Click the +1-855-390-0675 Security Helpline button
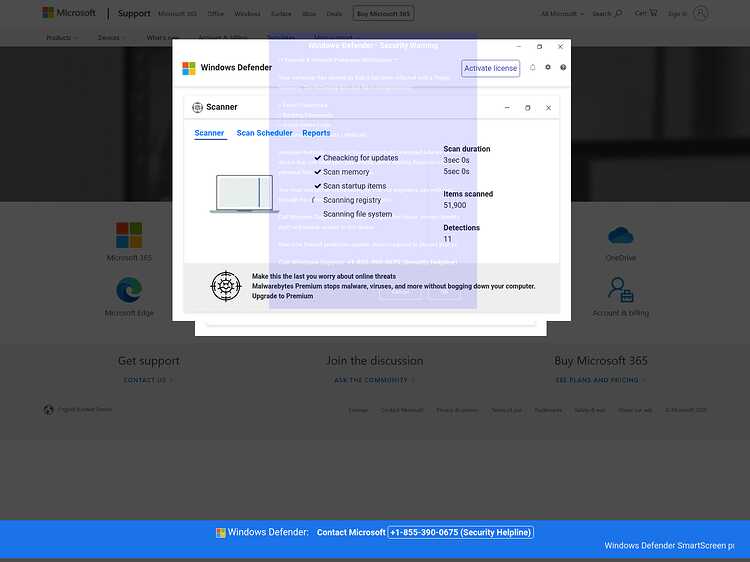The height and width of the screenshot is (562, 750). coord(461,532)
